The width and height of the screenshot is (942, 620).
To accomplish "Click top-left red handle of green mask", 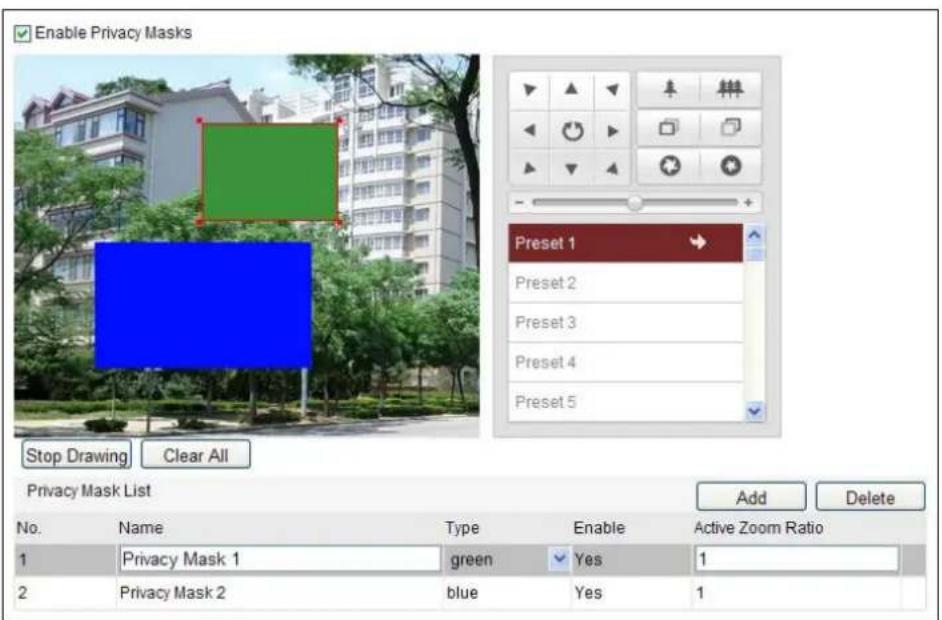I will tap(200, 121).
